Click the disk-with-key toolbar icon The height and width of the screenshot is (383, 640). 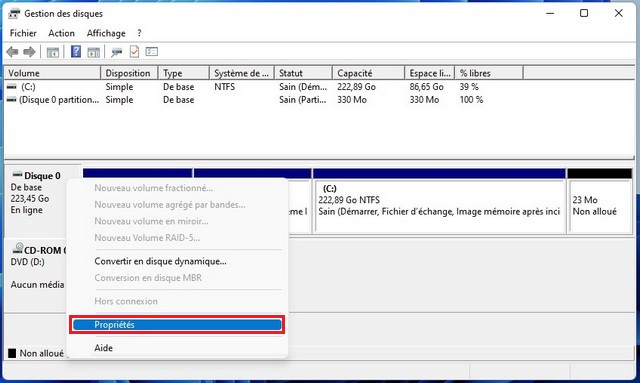[117, 52]
